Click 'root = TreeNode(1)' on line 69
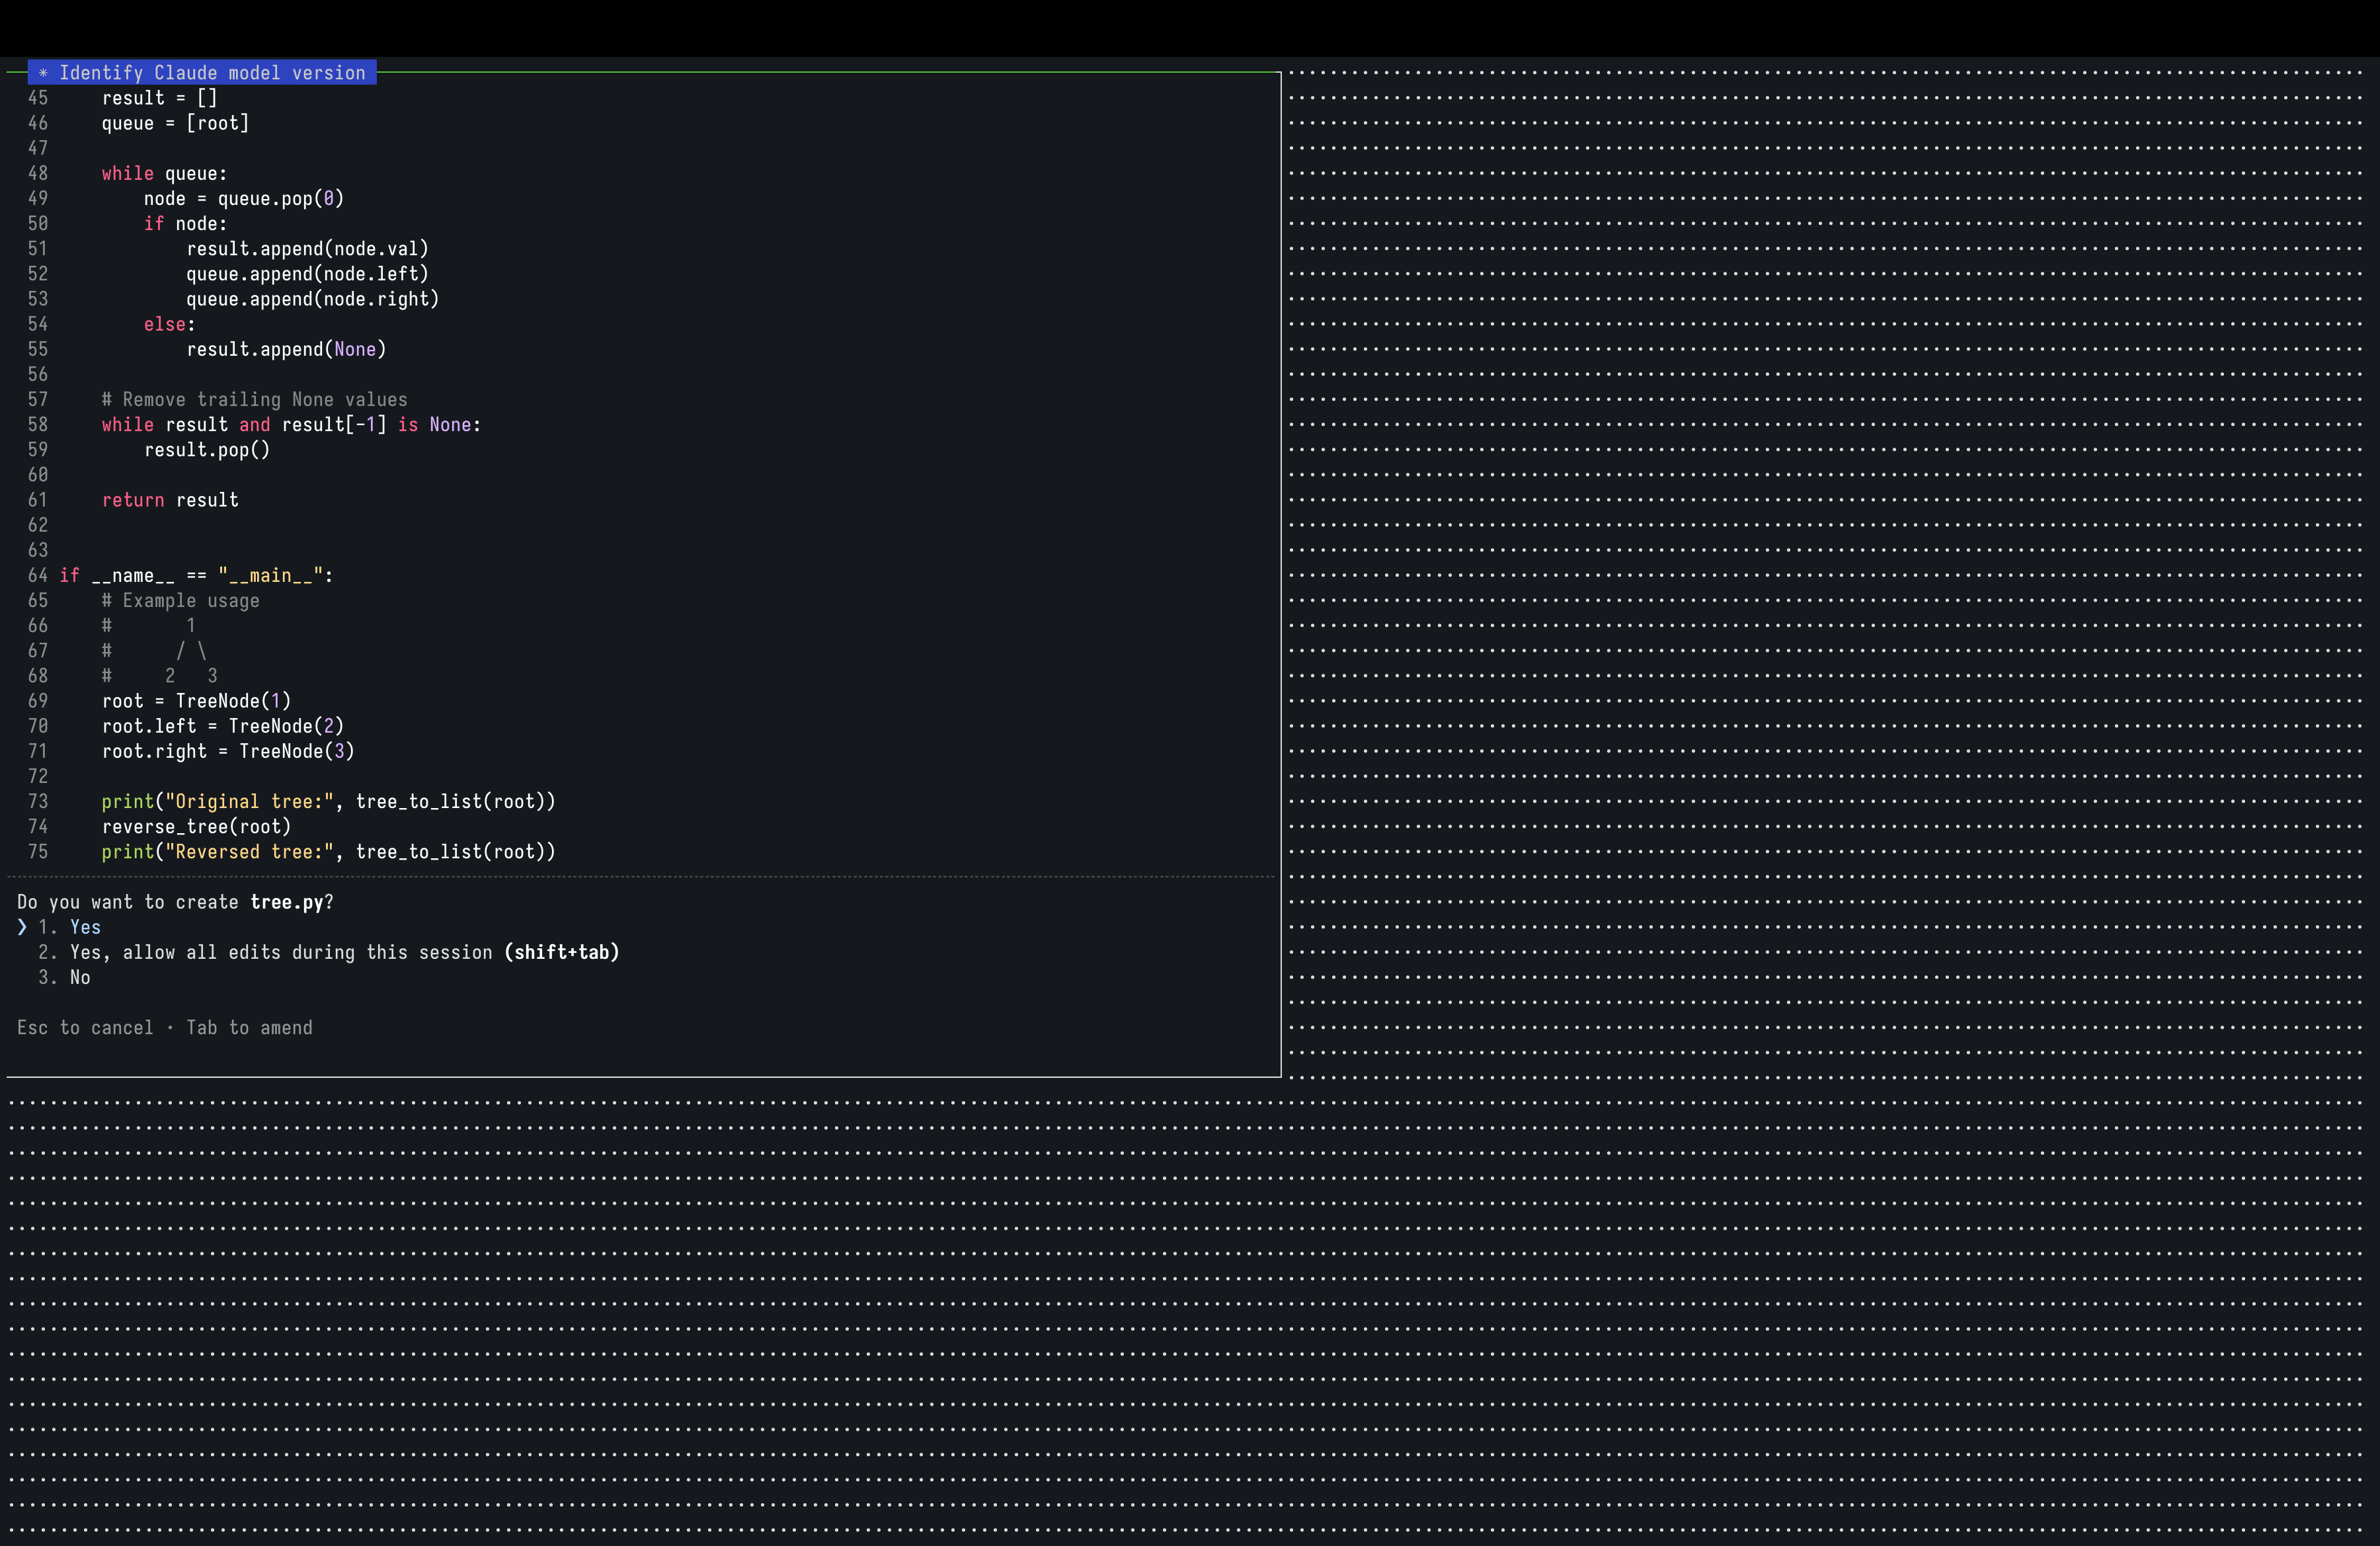The image size is (2380, 1546). tap(196, 701)
